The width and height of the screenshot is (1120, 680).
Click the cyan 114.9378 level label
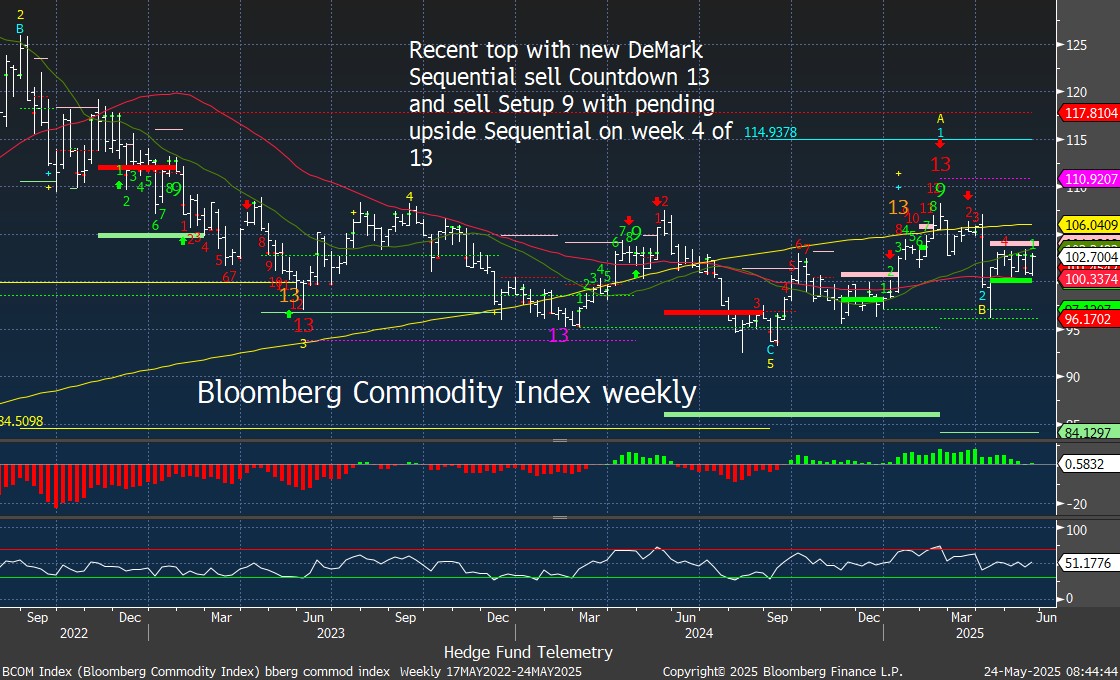(770, 132)
